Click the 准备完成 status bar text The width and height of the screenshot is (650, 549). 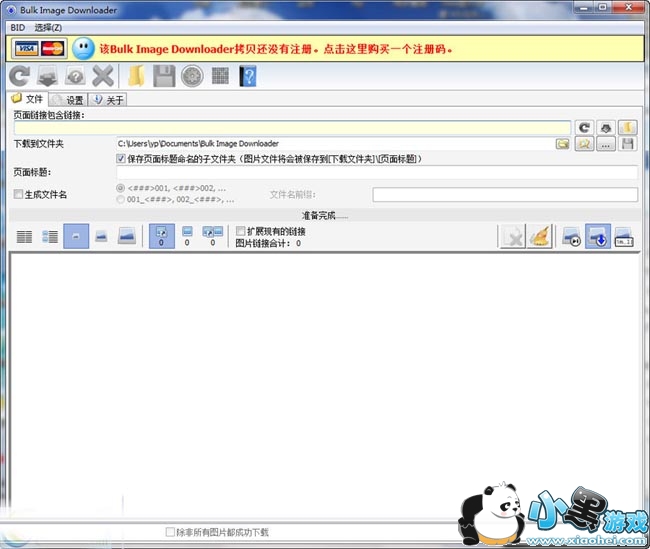click(325, 215)
